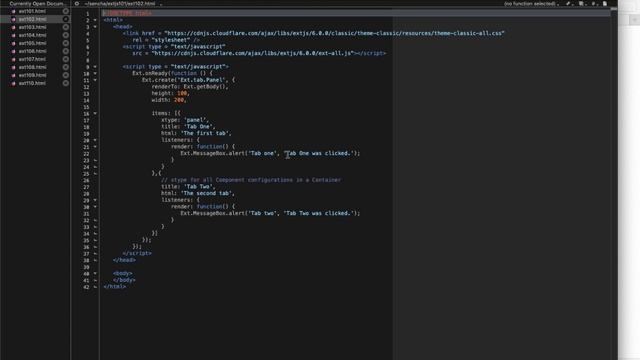Click the ext-all.js URL on line 7

click(253, 53)
